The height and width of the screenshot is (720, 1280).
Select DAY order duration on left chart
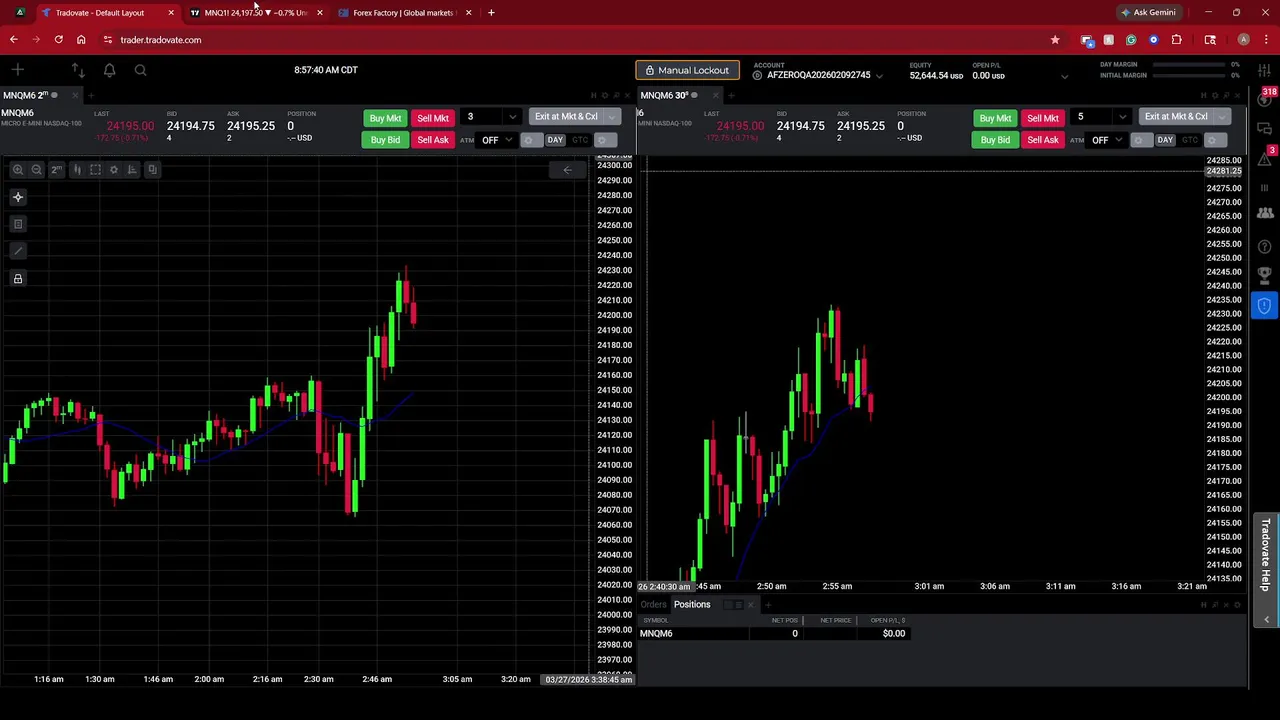555,140
